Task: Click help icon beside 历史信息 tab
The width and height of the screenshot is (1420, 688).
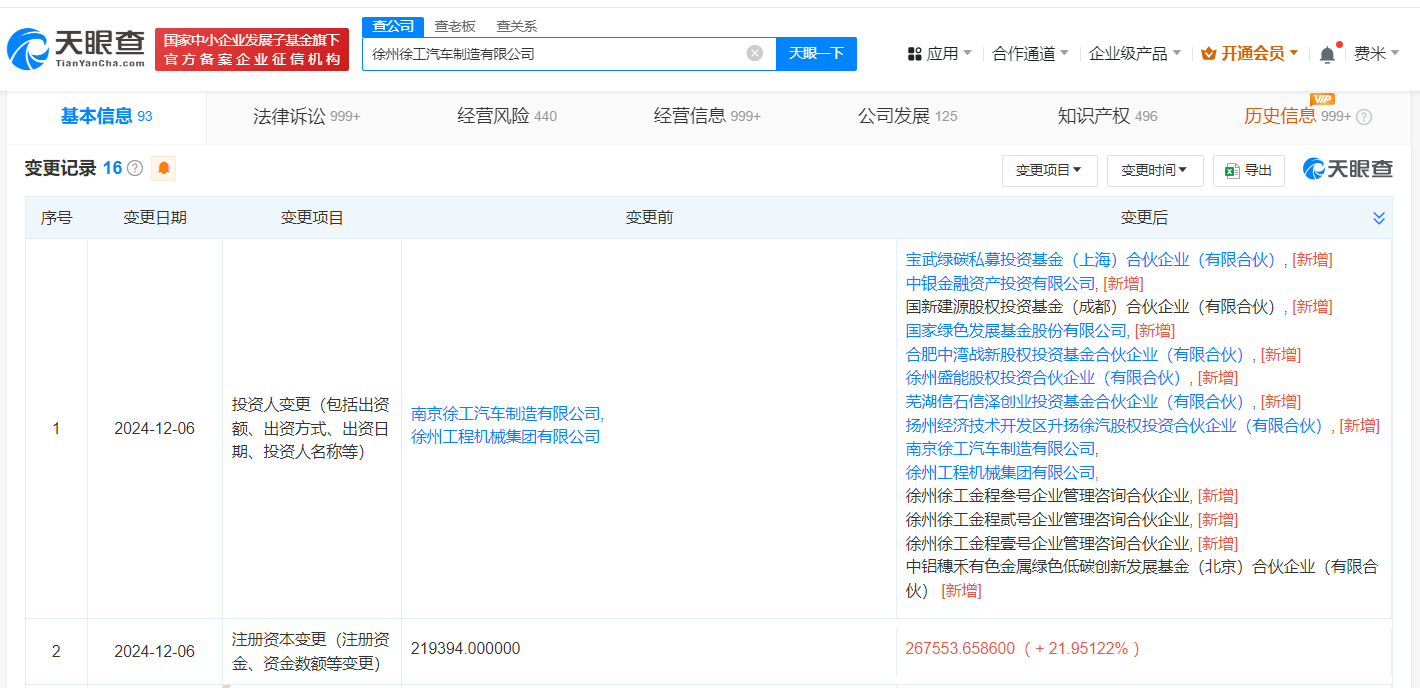Action: coord(1364,117)
